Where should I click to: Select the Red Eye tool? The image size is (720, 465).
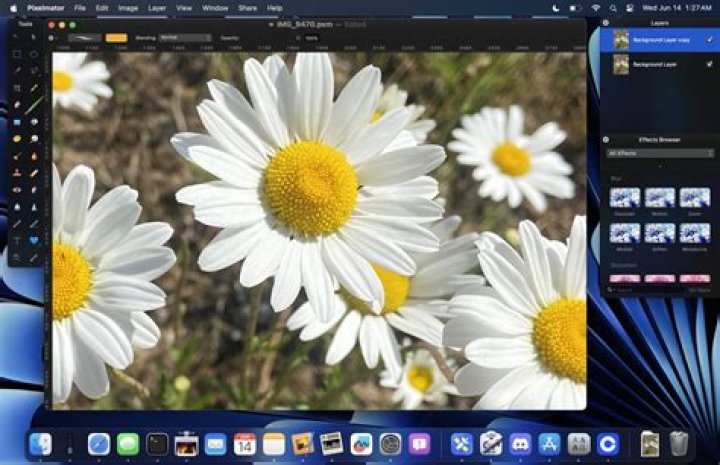[x=17, y=190]
